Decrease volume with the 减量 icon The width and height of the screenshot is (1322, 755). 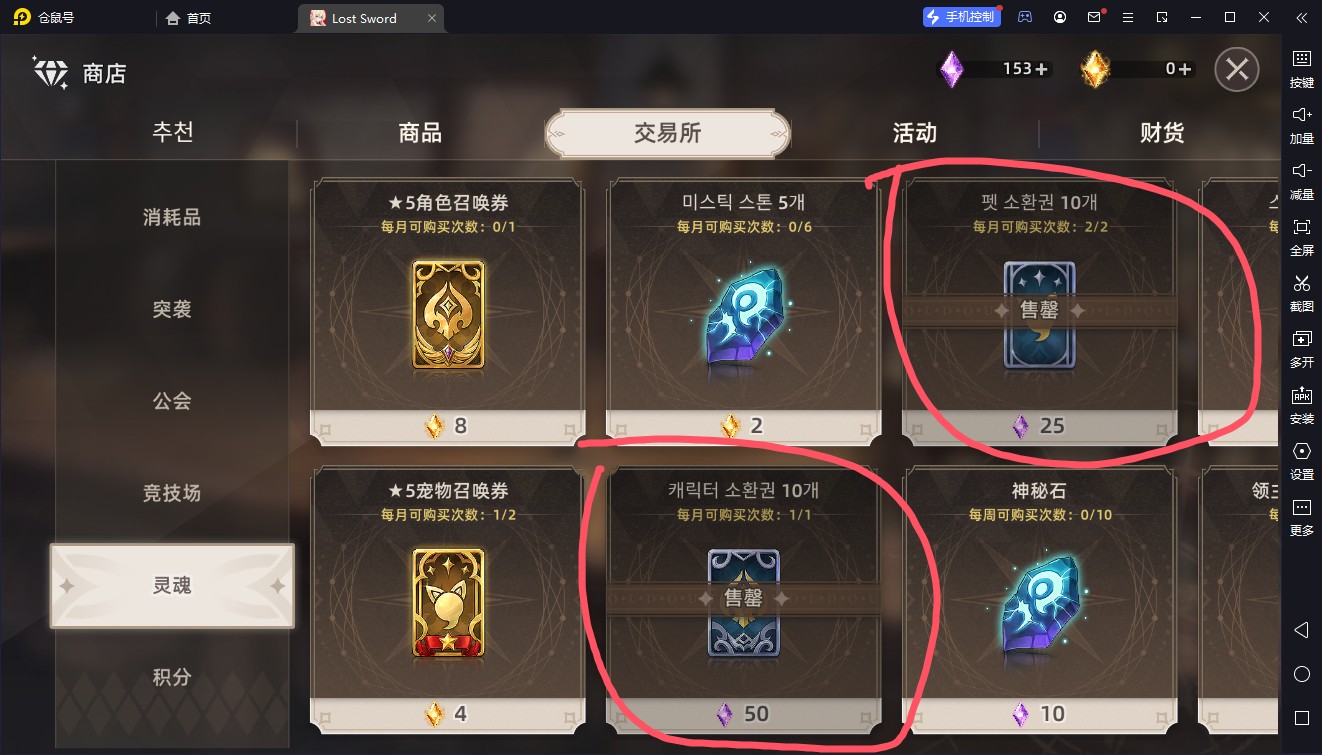pyautogui.click(x=1301, y=181)
